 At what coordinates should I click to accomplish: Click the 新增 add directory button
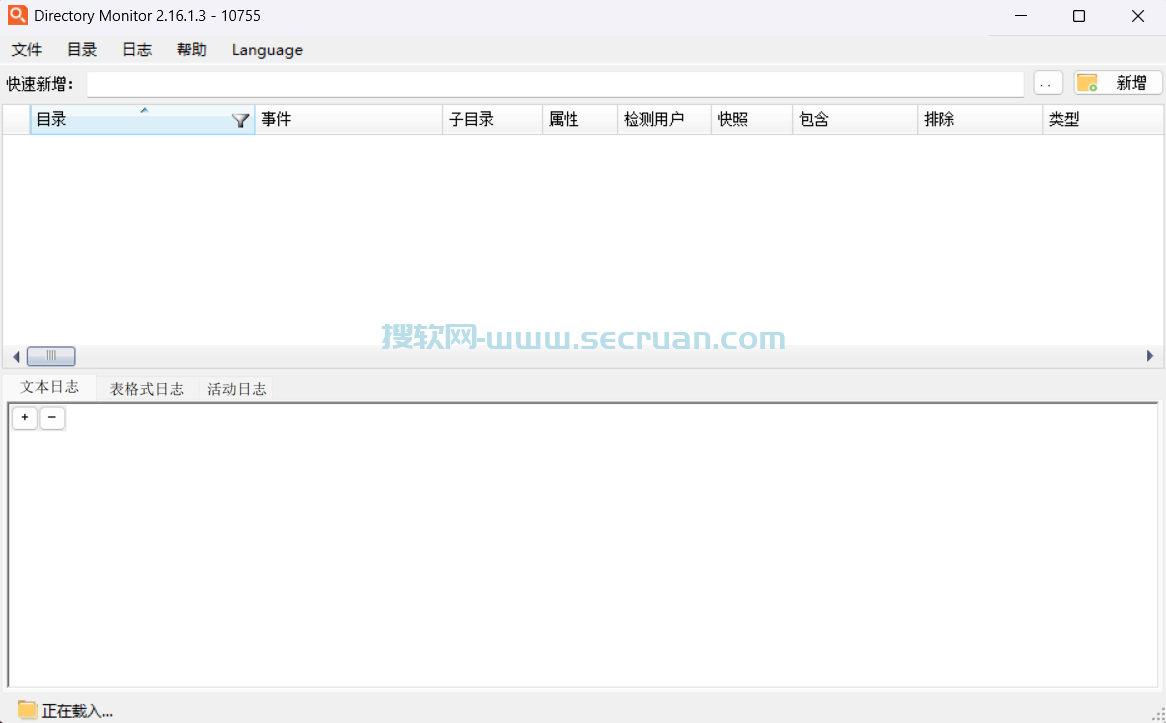coord(1118,83)
